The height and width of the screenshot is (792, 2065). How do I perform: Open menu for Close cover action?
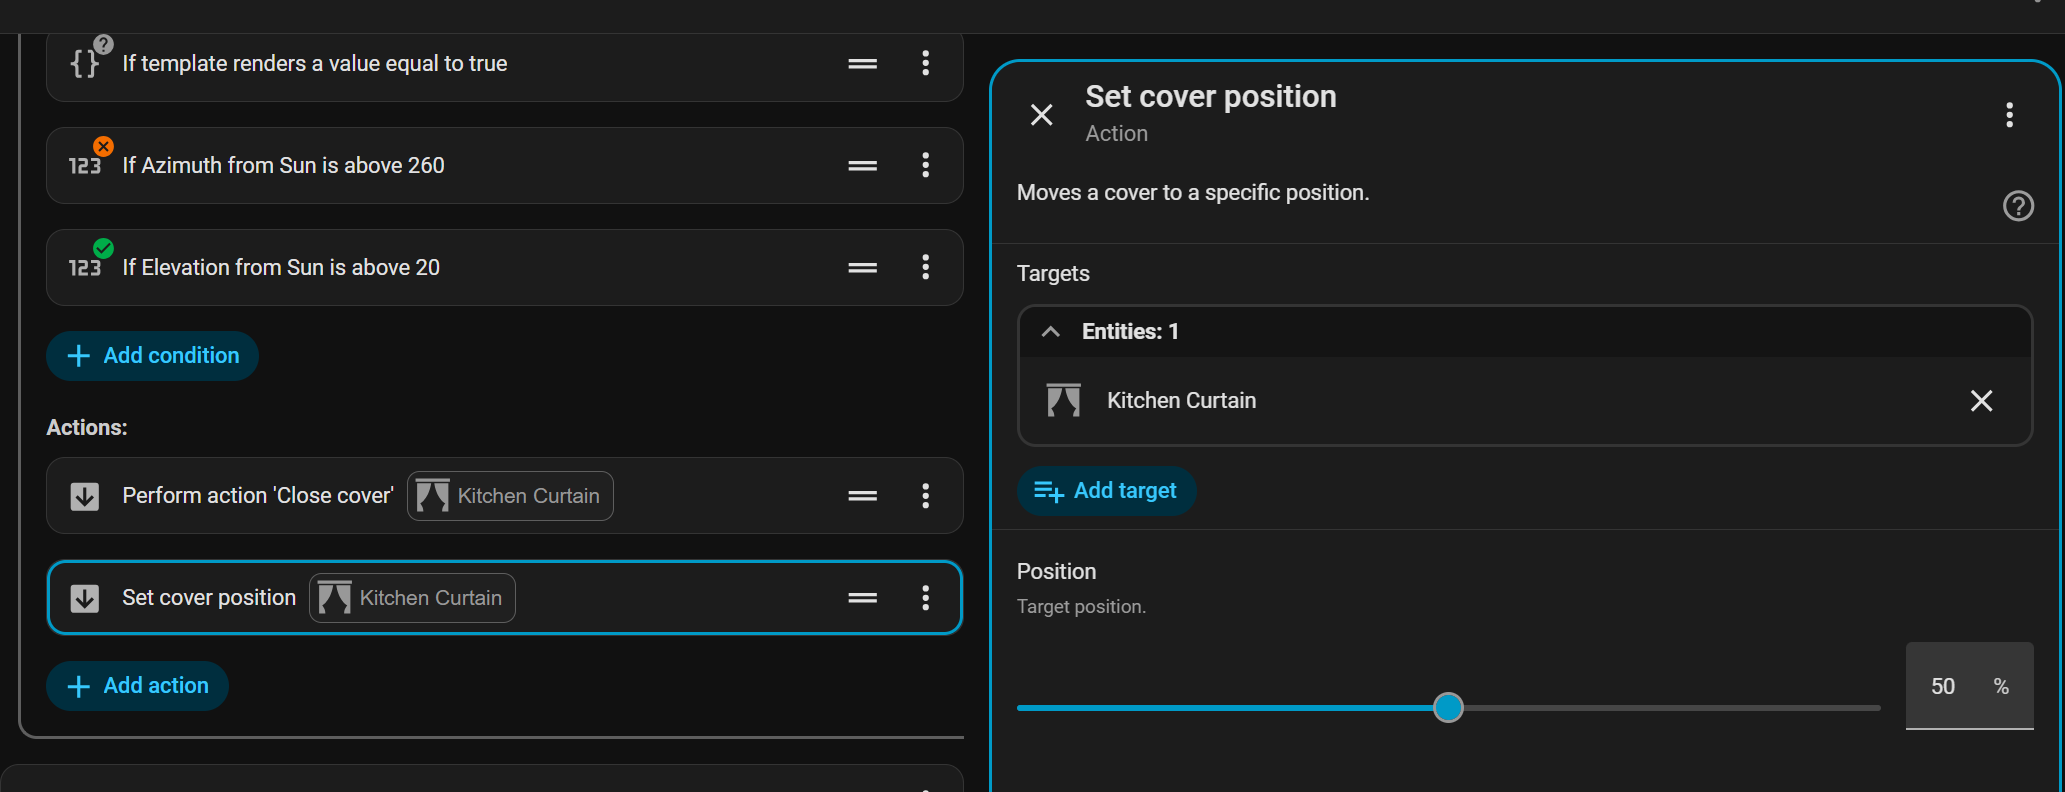tap(926, 496)
